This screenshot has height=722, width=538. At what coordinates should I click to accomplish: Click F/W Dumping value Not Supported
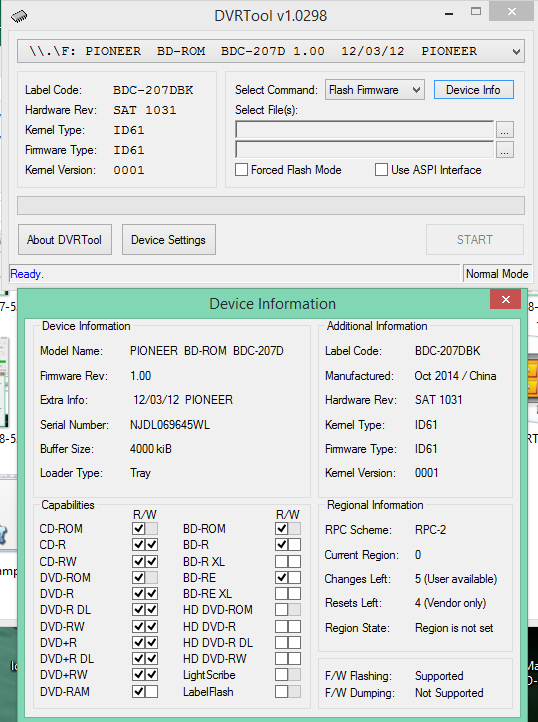coord(449,693)
